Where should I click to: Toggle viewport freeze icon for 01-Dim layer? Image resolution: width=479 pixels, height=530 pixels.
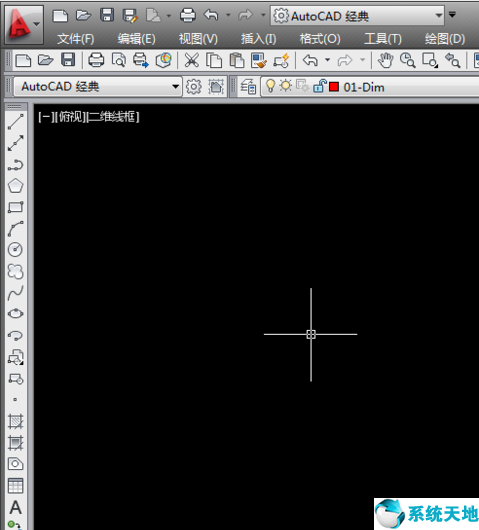[303, 86]
